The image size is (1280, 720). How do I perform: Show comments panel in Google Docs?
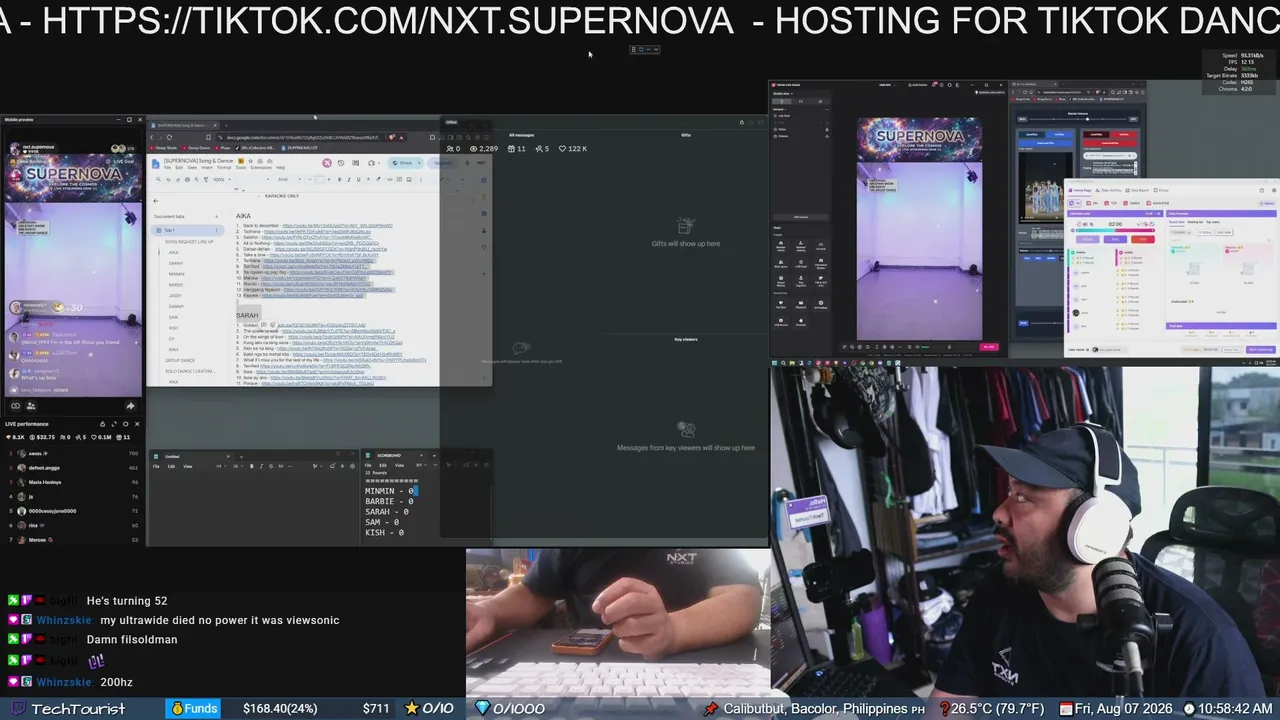pos(356,163)
